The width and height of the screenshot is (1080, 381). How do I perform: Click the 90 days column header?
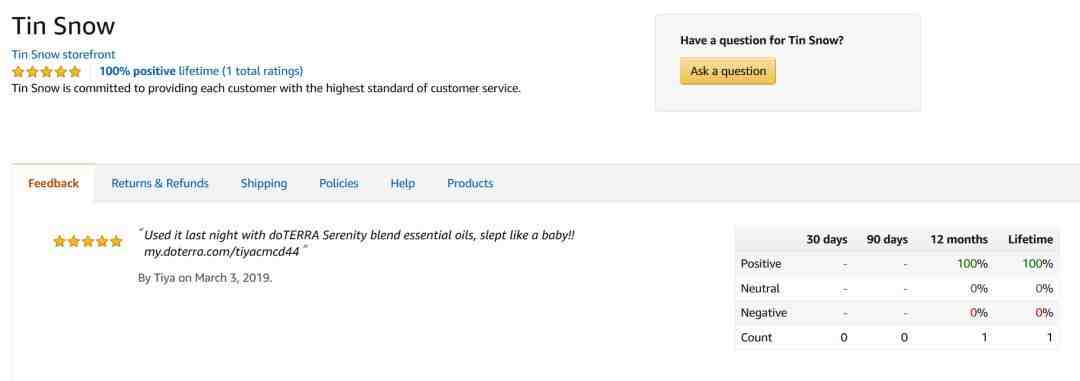[887, 240]
